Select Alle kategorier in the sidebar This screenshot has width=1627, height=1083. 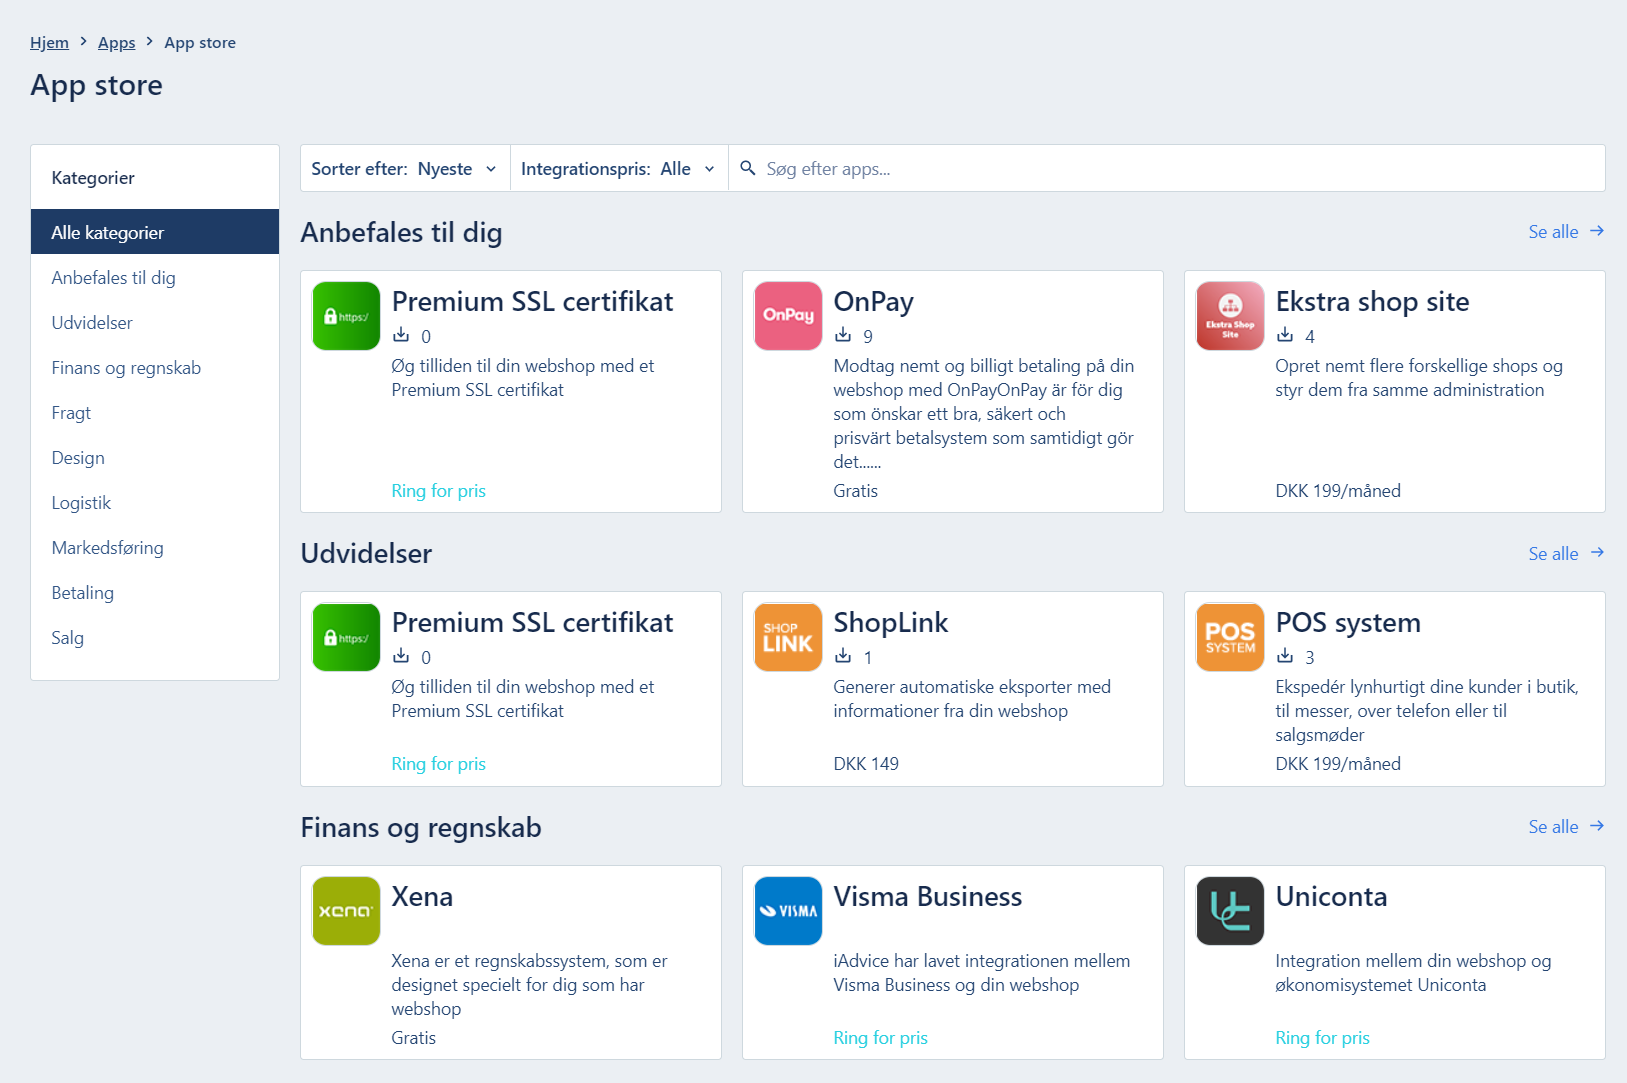click(x=155, y=232)
